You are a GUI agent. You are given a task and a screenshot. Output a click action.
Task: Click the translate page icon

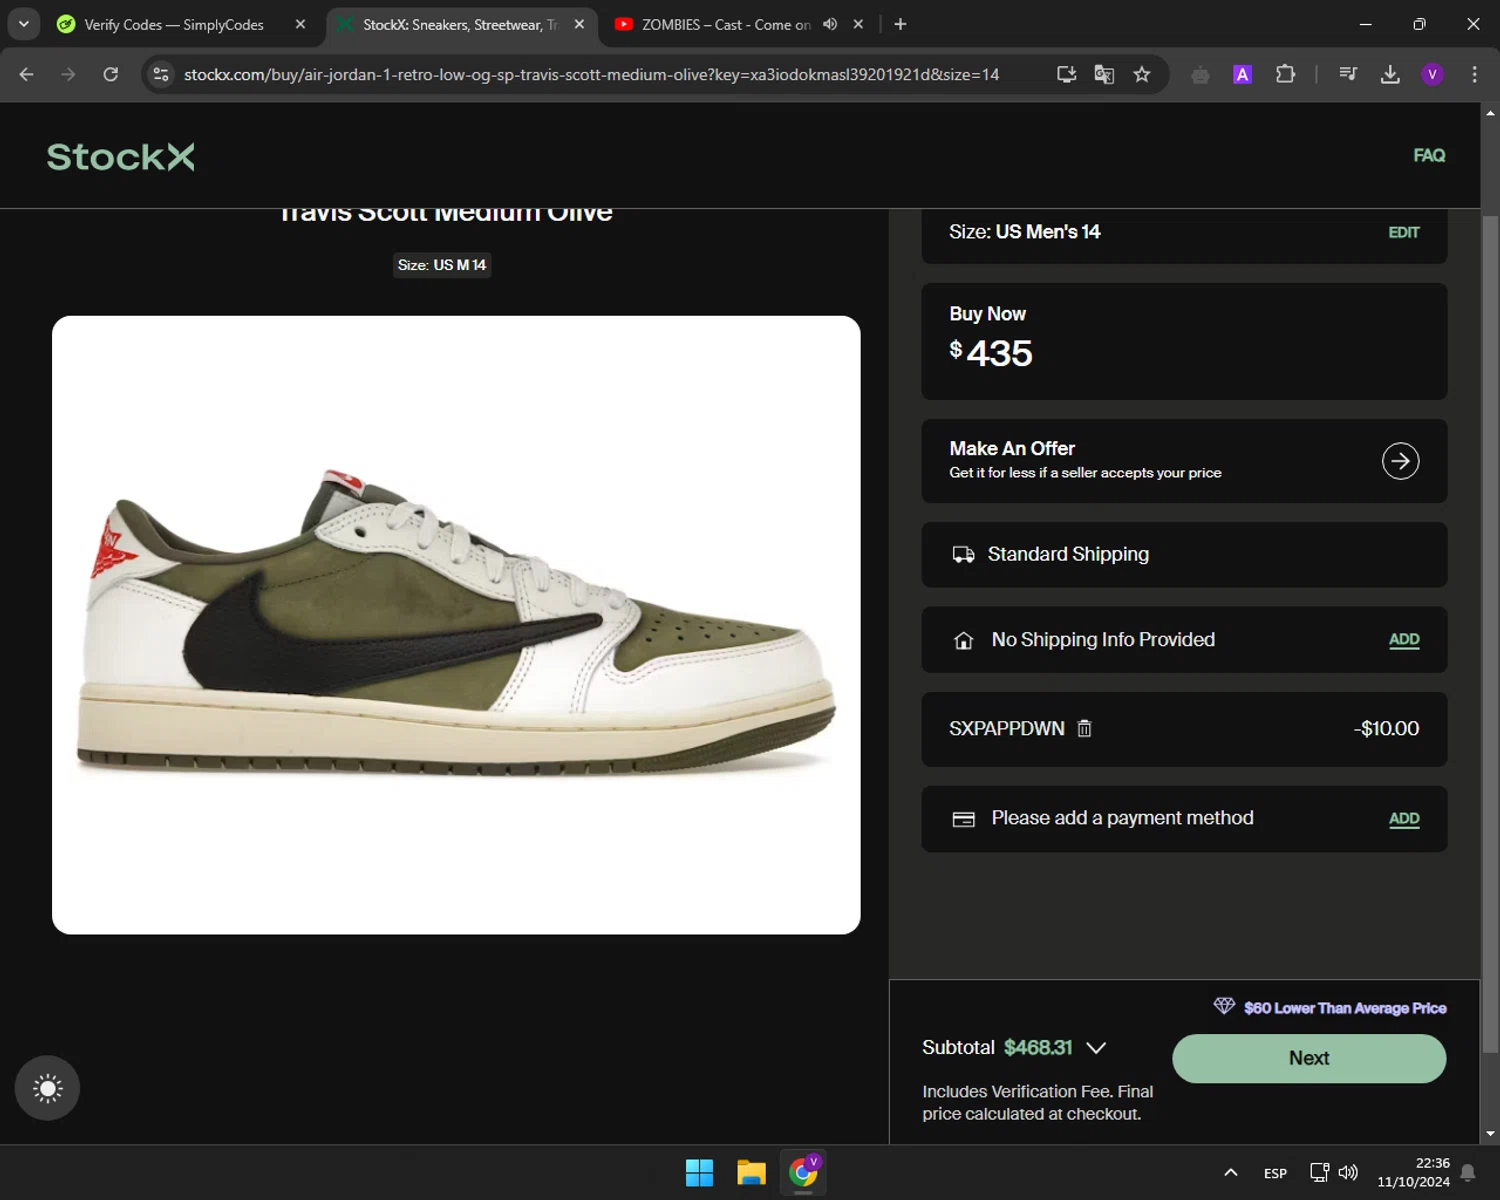[x=1104, y=75]
